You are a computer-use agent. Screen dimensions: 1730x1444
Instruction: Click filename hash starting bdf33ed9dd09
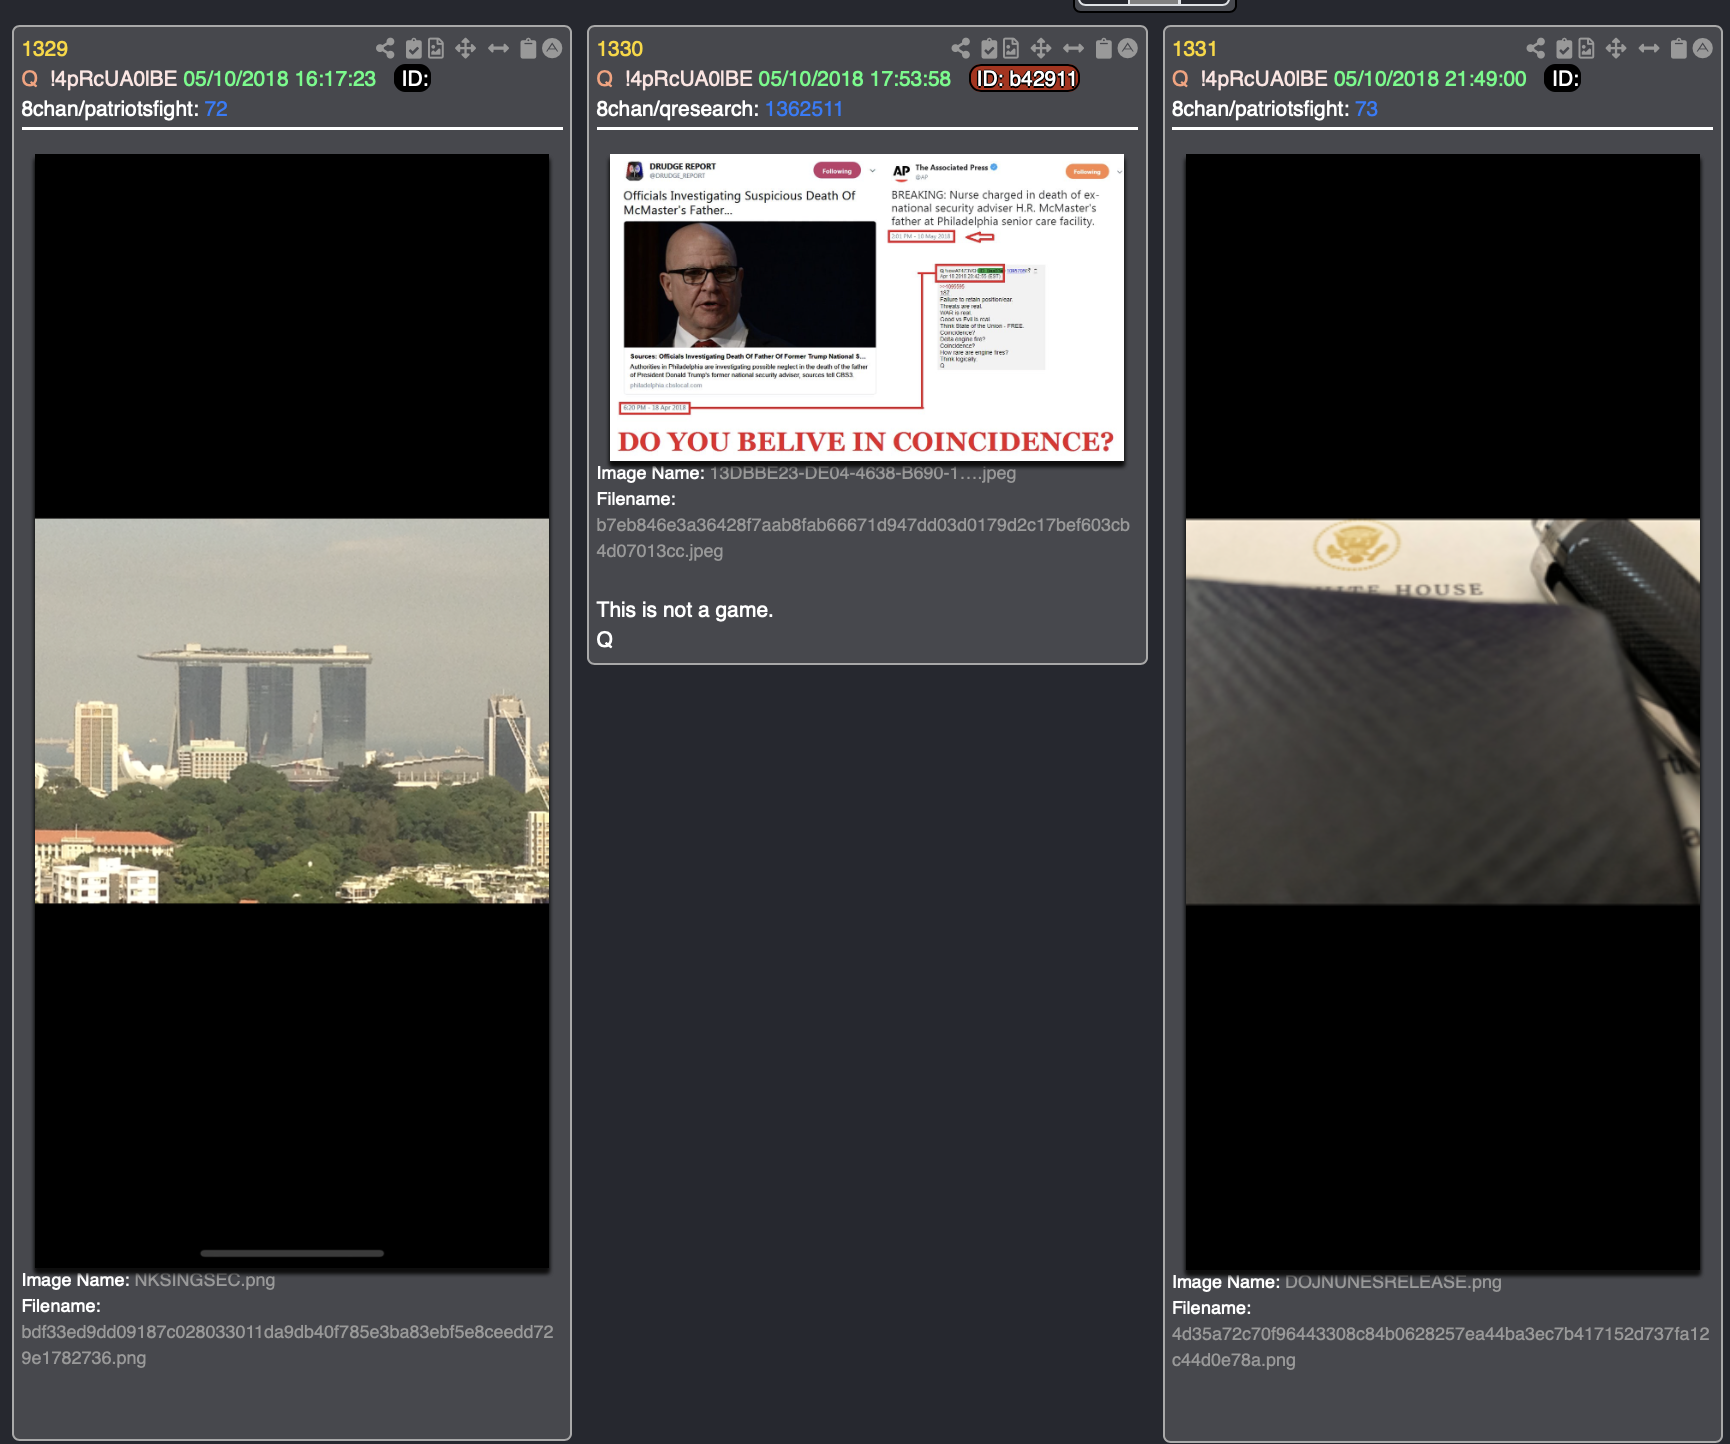(287, 1345)
